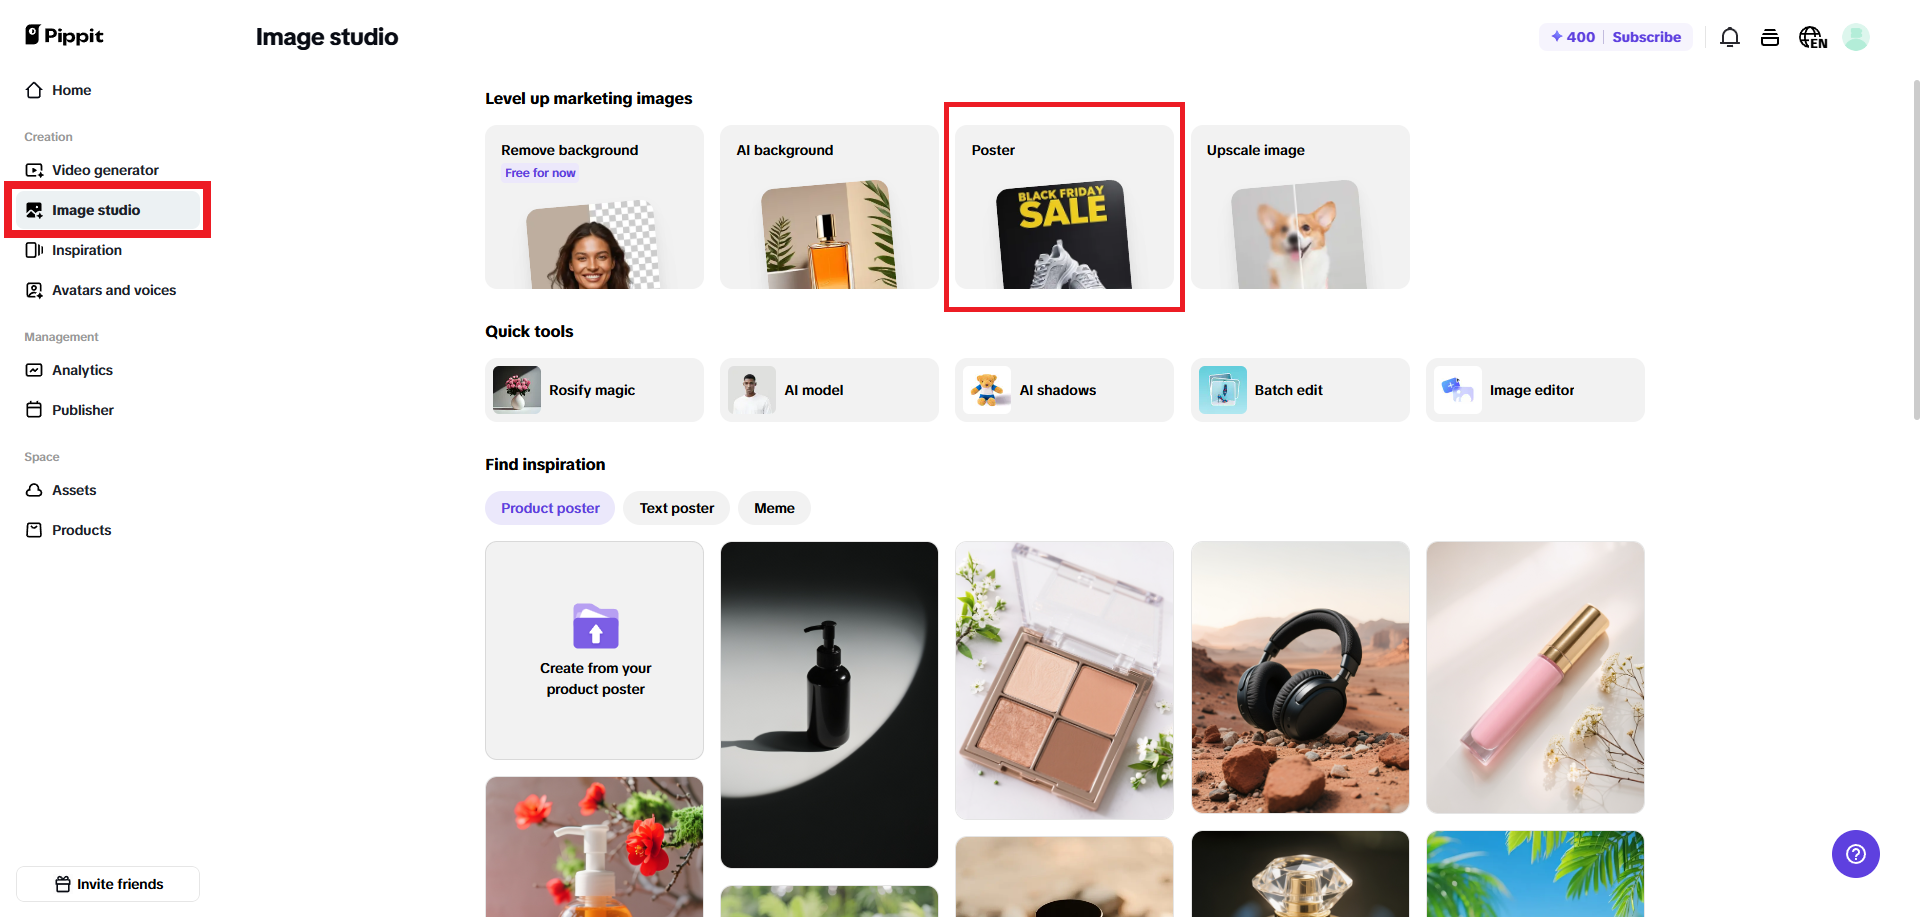The height and width of the screenshot is (917, 1920).
Task: Navigate to the Home menu entry
Action: point(71,90)
